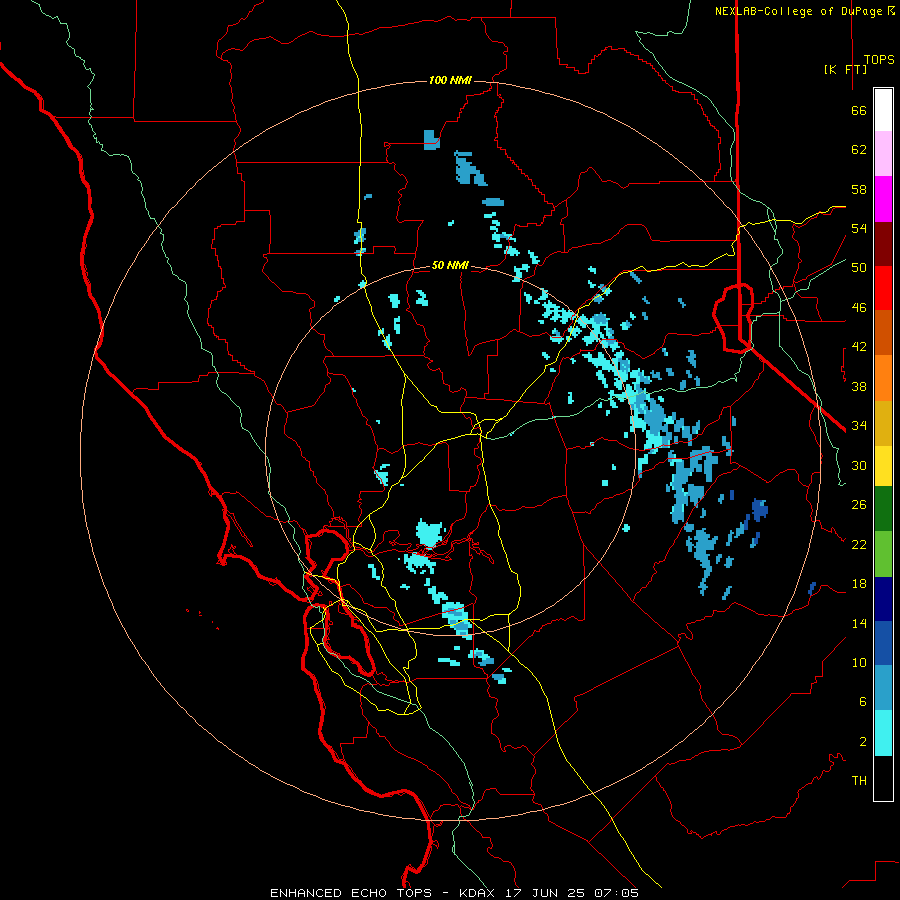Click the legend value 54
Viewport: 900px width, 900px height.
(859, 228)
